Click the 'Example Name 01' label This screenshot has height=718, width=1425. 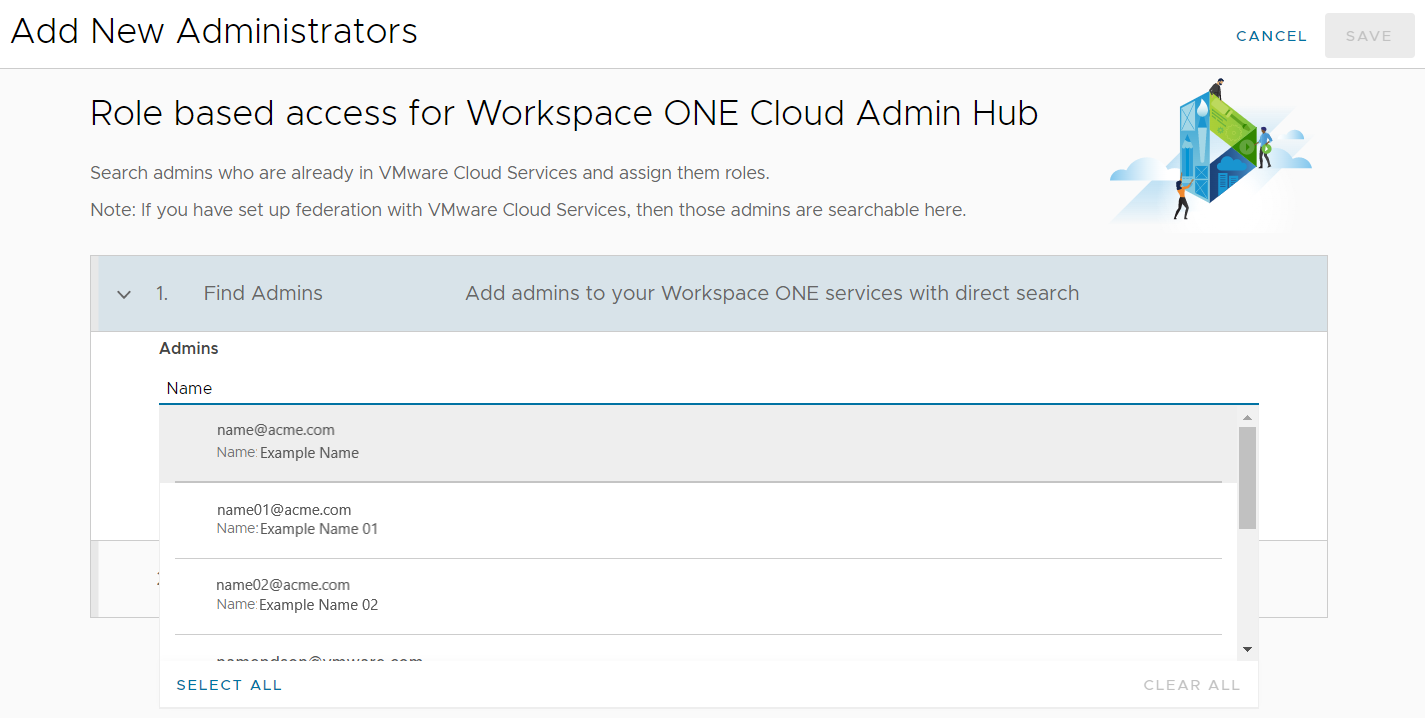(x=319, y=529)
